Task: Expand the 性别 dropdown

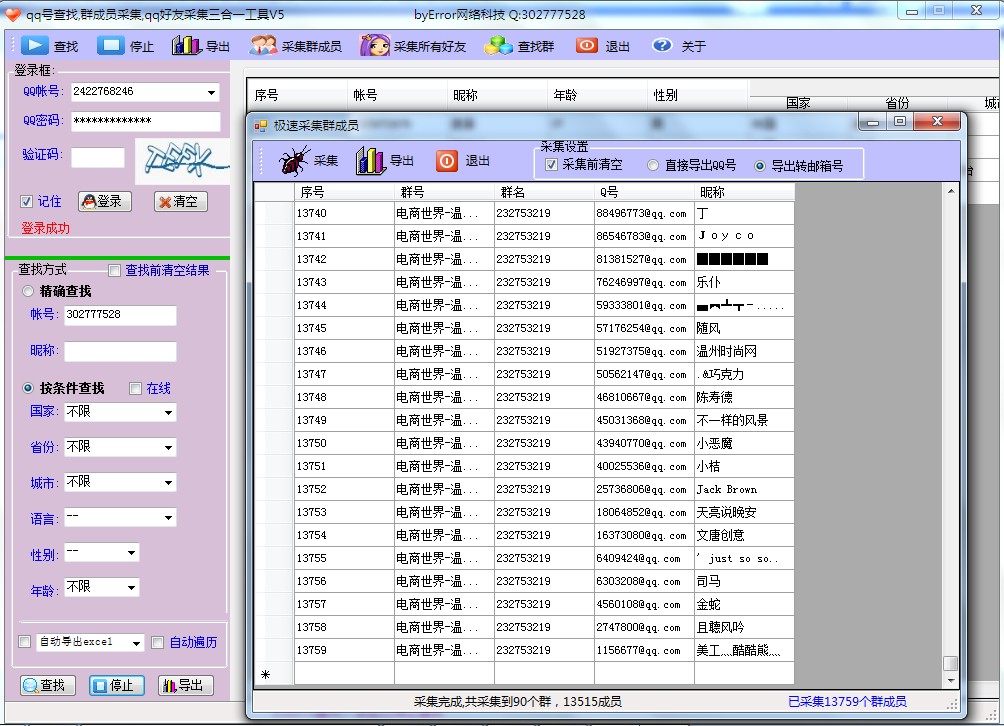Action: pos(131,552)
